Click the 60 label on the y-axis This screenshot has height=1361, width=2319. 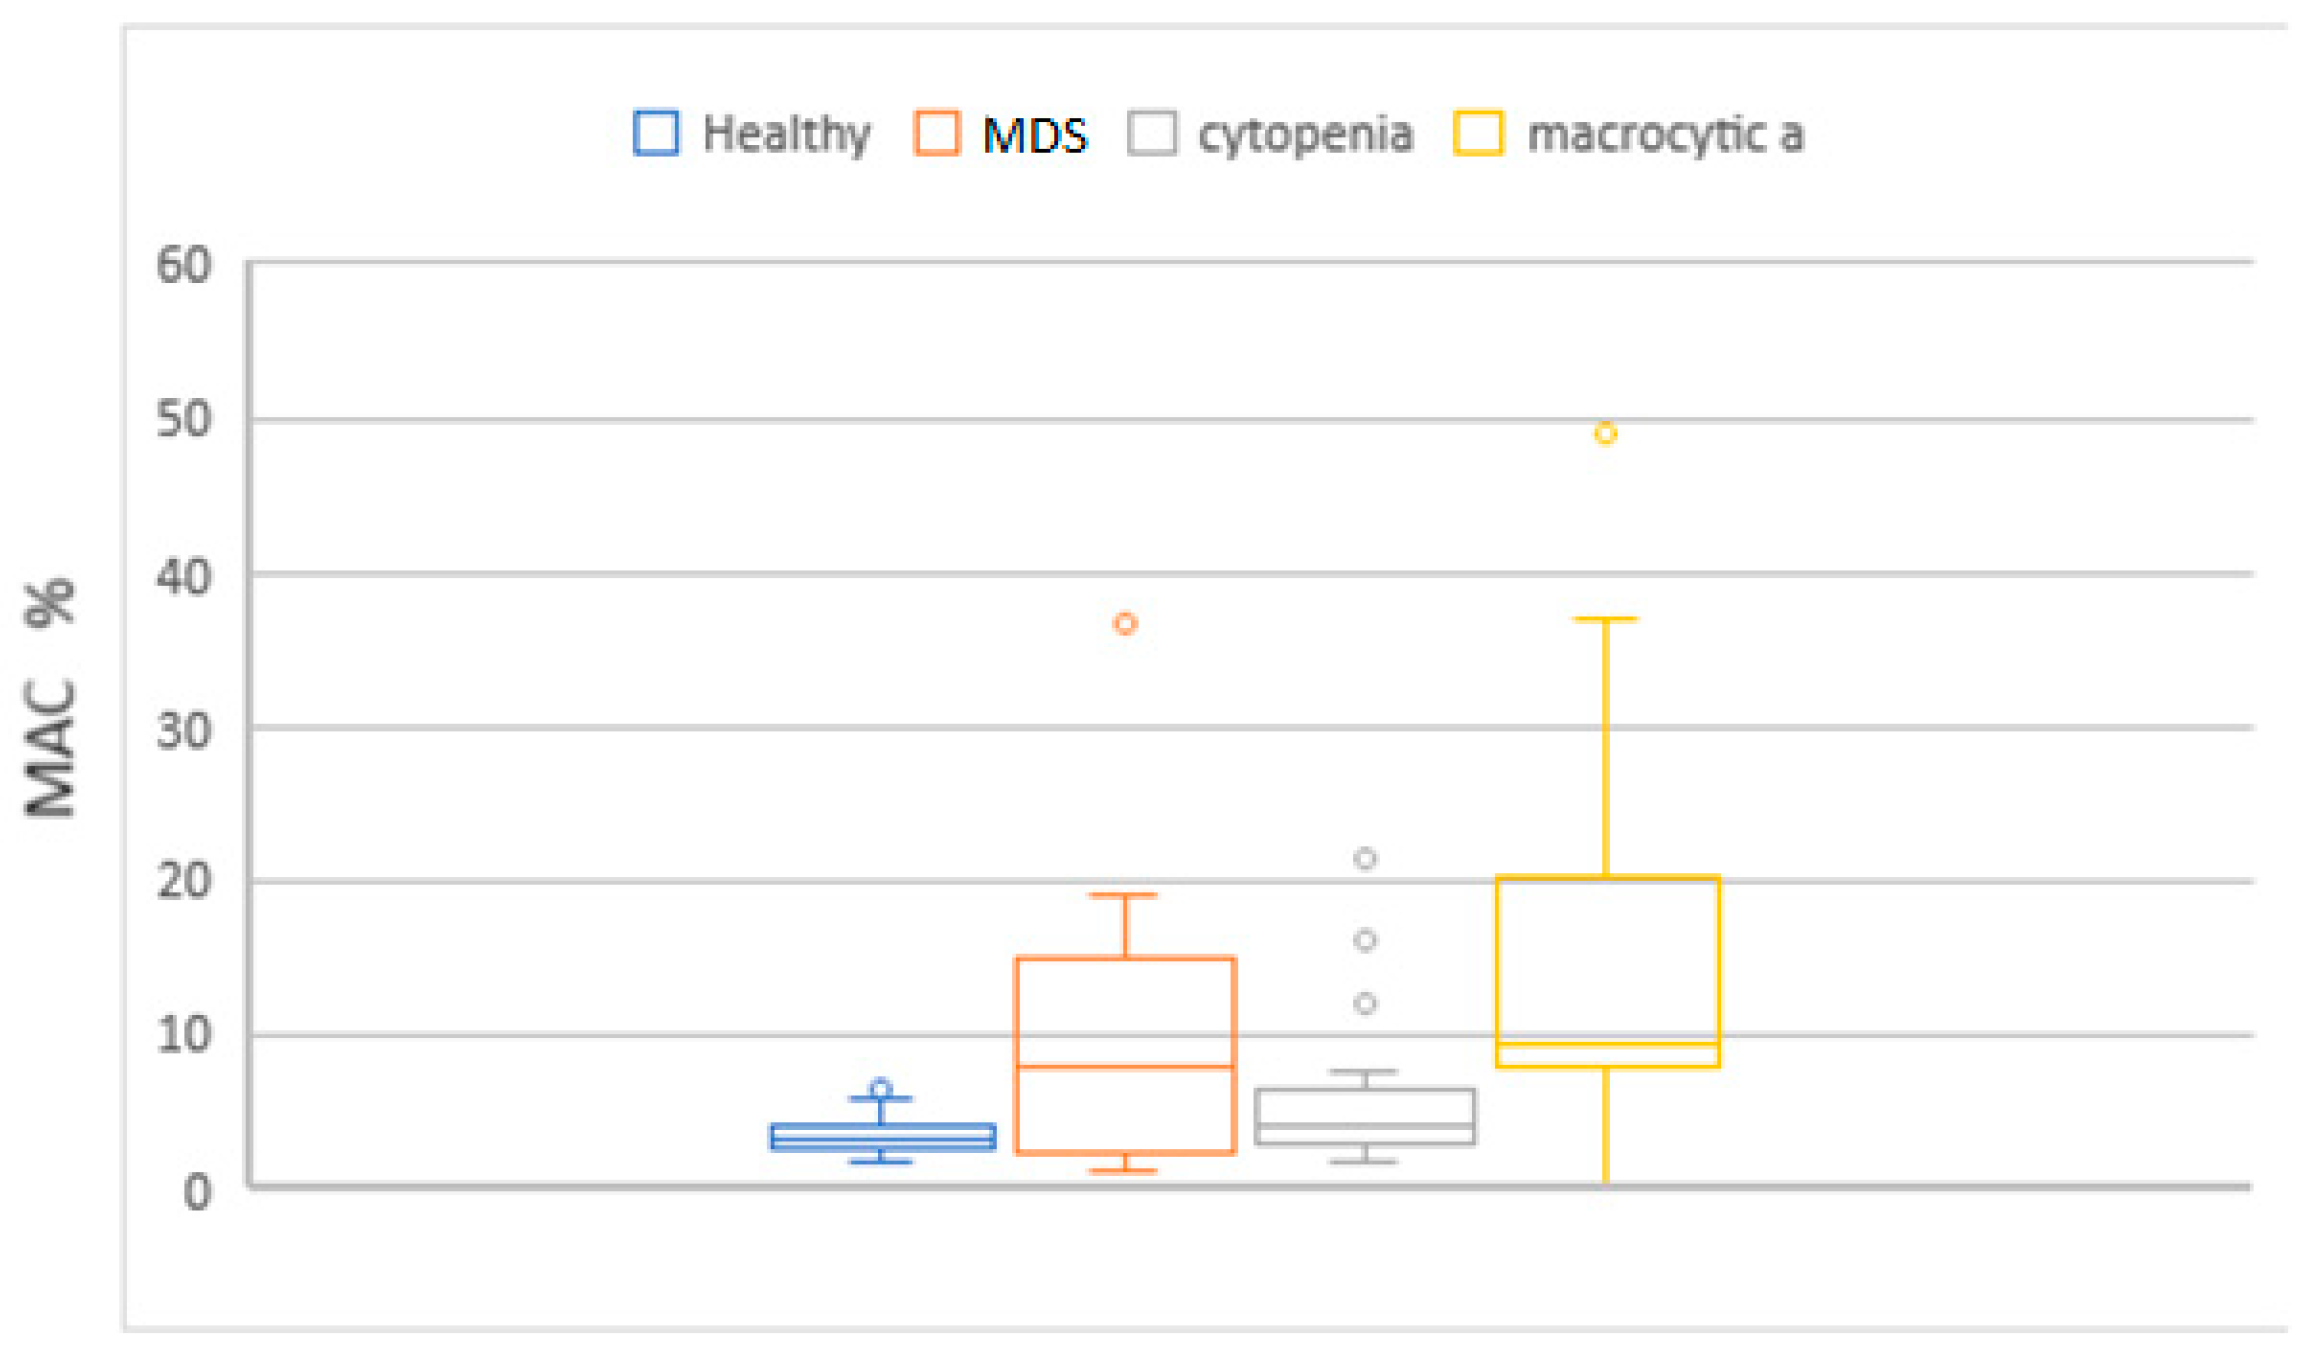click(x=184, y=266)
